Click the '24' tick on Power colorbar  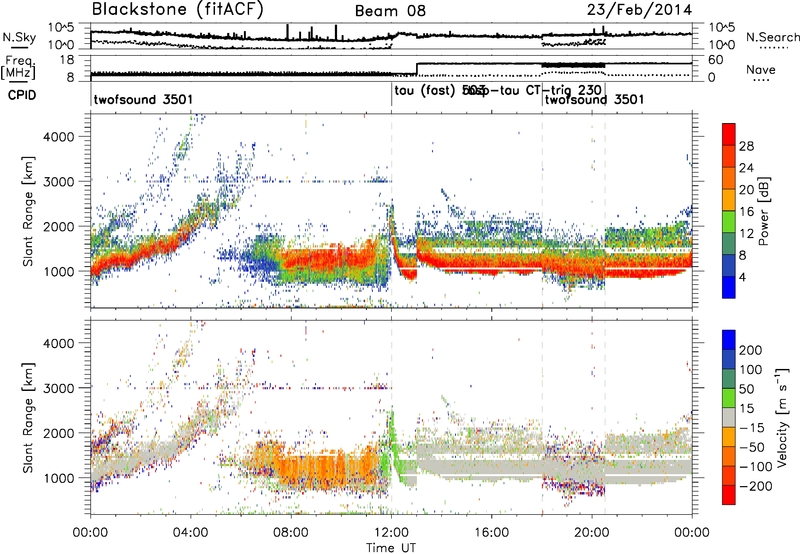tap(746, 168)
